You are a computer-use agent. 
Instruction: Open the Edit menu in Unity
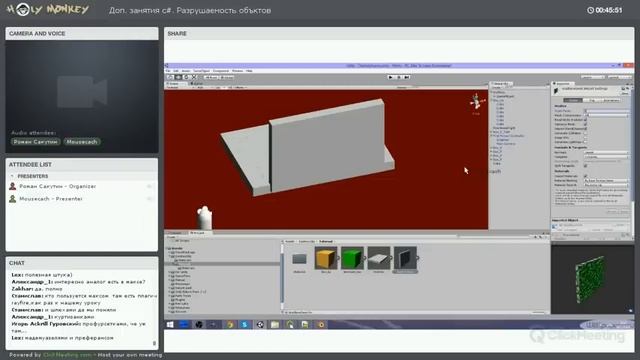(176, 71)
